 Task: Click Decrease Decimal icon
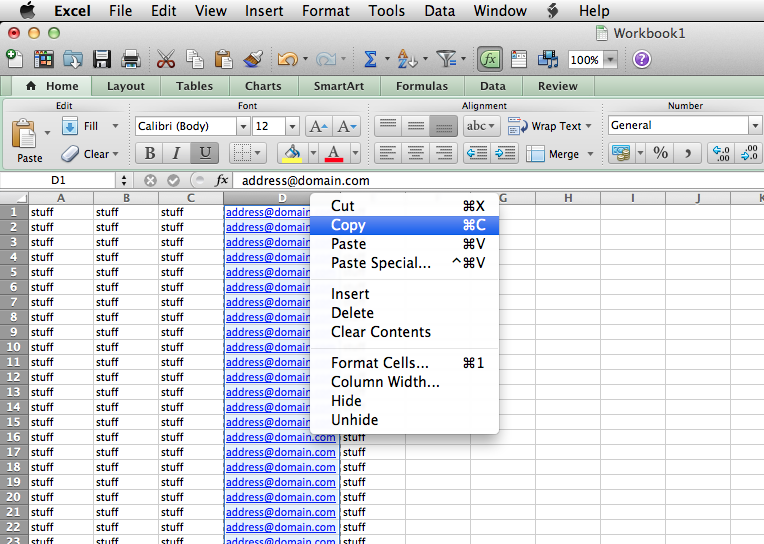[749, 153]
